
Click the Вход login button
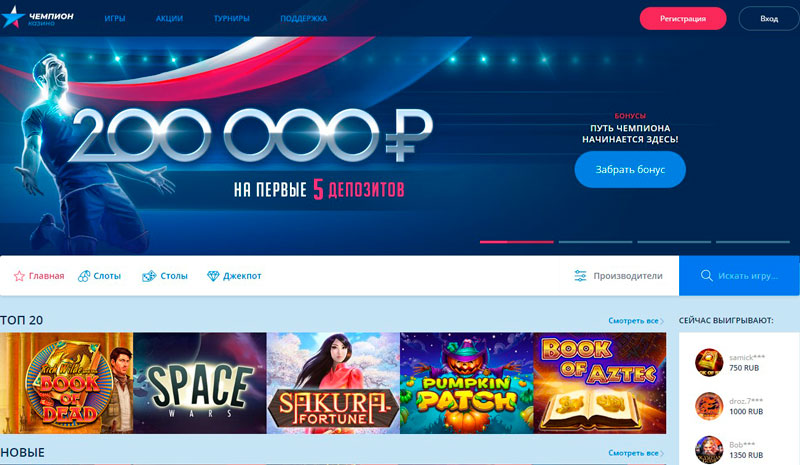click(x=769, y=18)
